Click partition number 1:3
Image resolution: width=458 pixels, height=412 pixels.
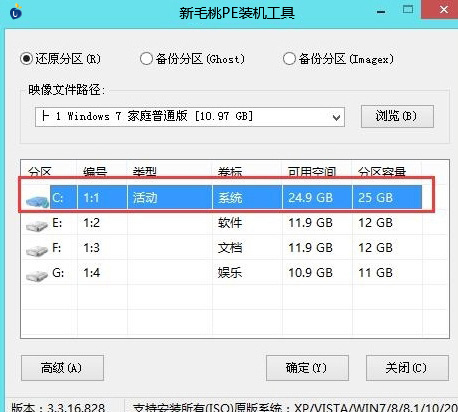pos(91,248)
